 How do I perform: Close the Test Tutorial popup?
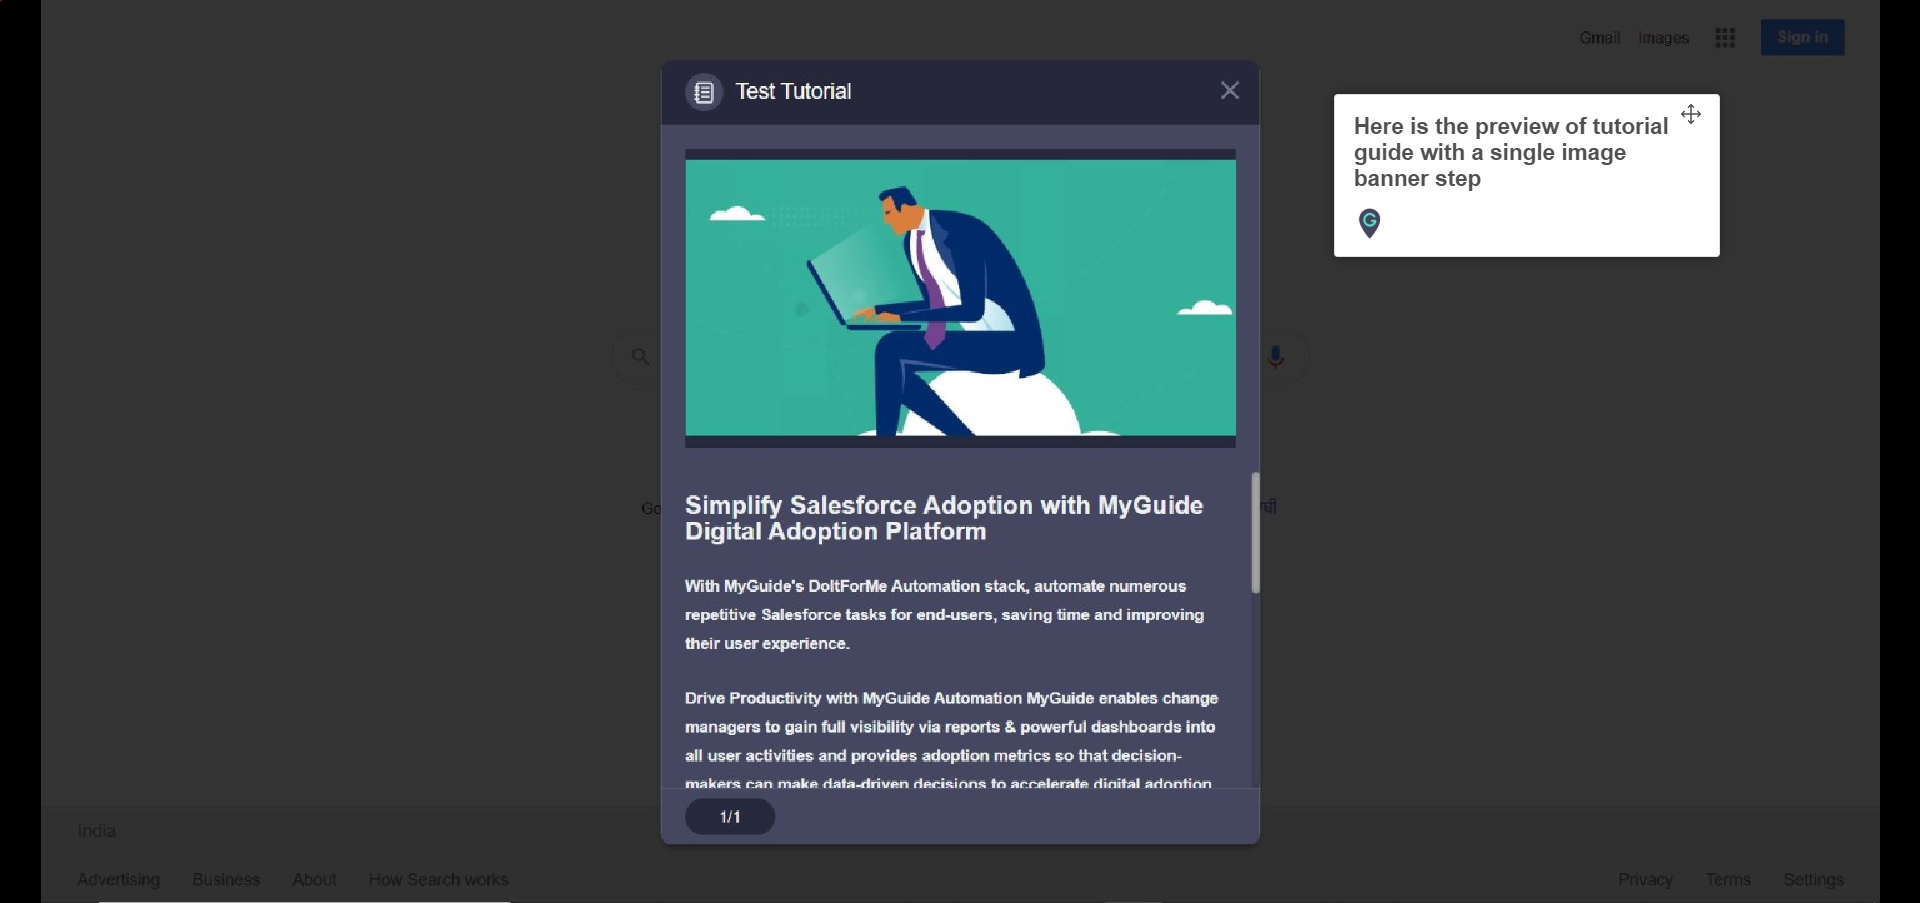coord(1230,91)
